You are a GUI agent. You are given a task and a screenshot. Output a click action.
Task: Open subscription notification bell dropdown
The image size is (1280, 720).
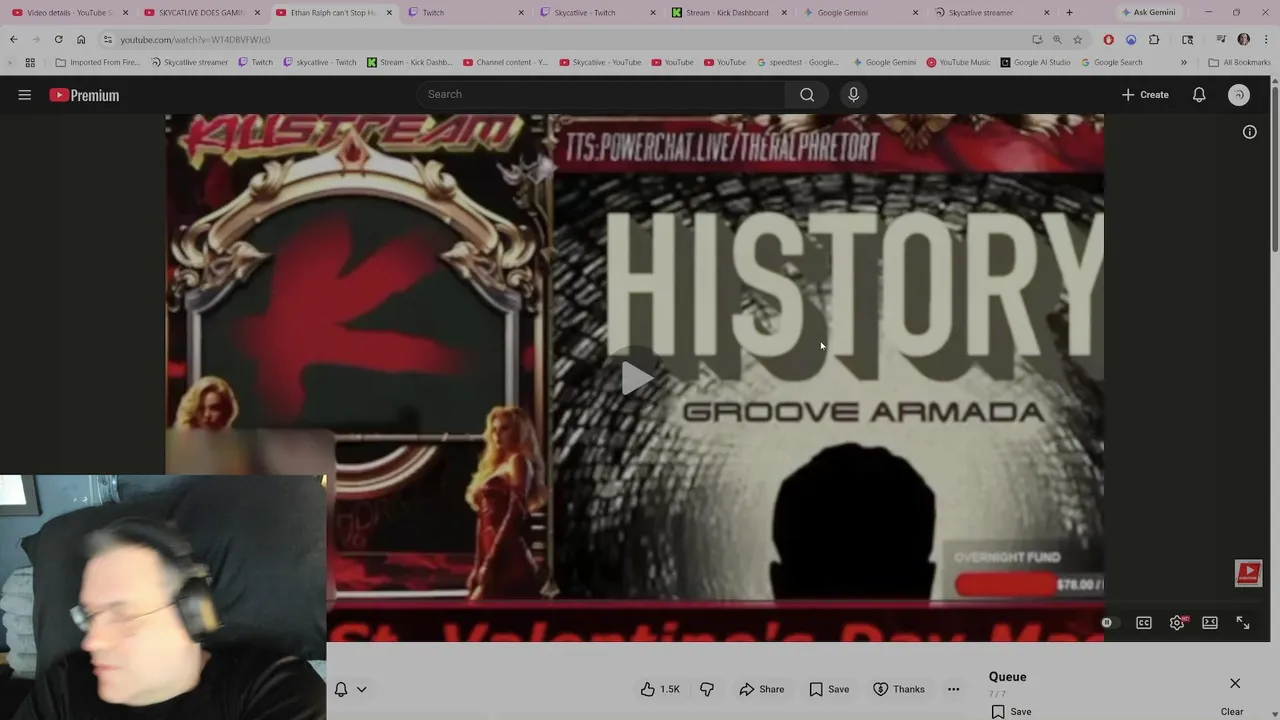[350, 689]
